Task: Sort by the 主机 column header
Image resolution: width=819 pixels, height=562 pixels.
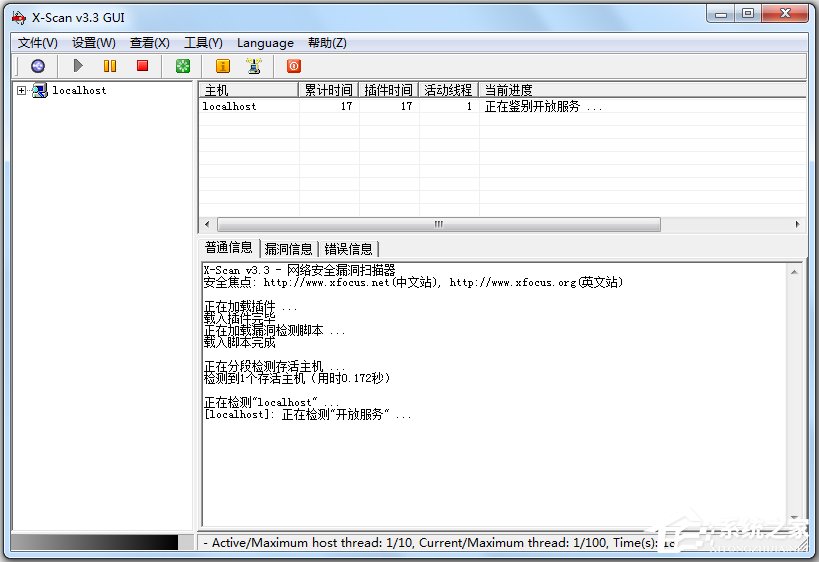Action: 249,90
